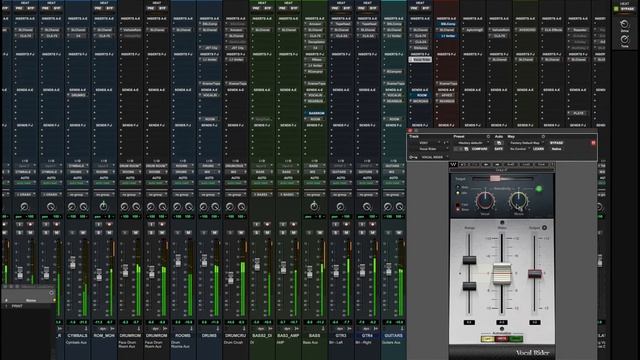Open the VOCAL RIDER key input selector

pos(434,157)
